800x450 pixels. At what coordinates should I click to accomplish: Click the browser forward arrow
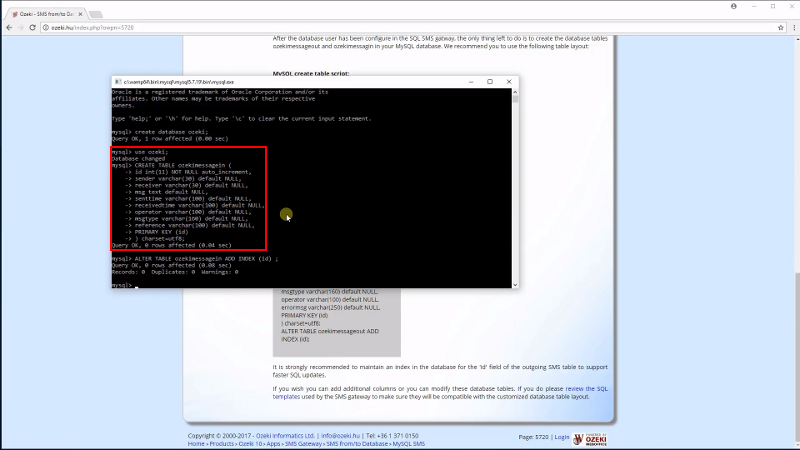tap(21, 28)
